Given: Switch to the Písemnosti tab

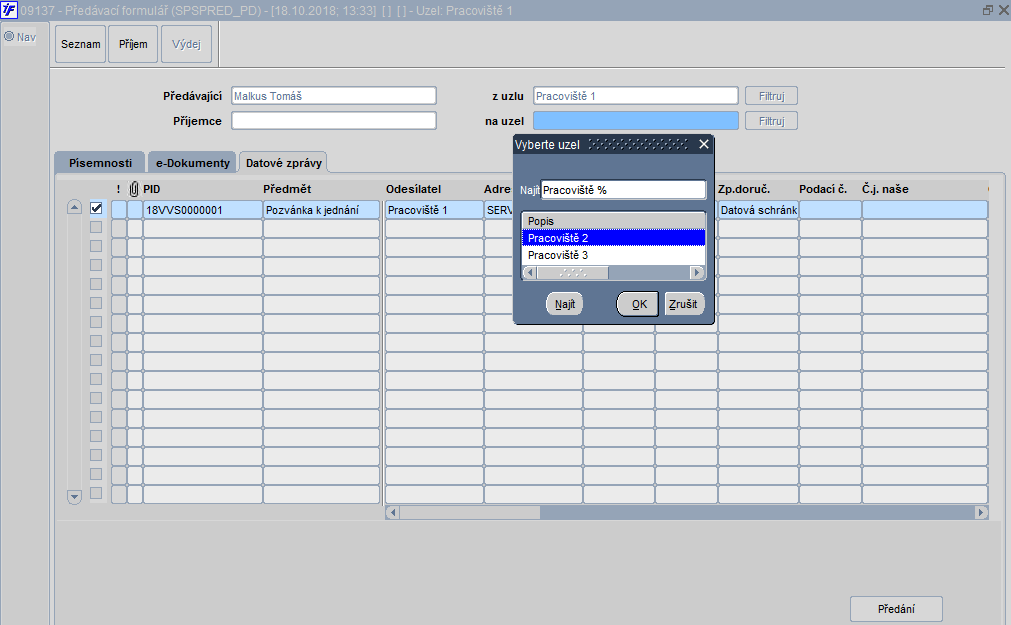Looking at the screenshot, I should pyautogui.click(x=100, y=163).
